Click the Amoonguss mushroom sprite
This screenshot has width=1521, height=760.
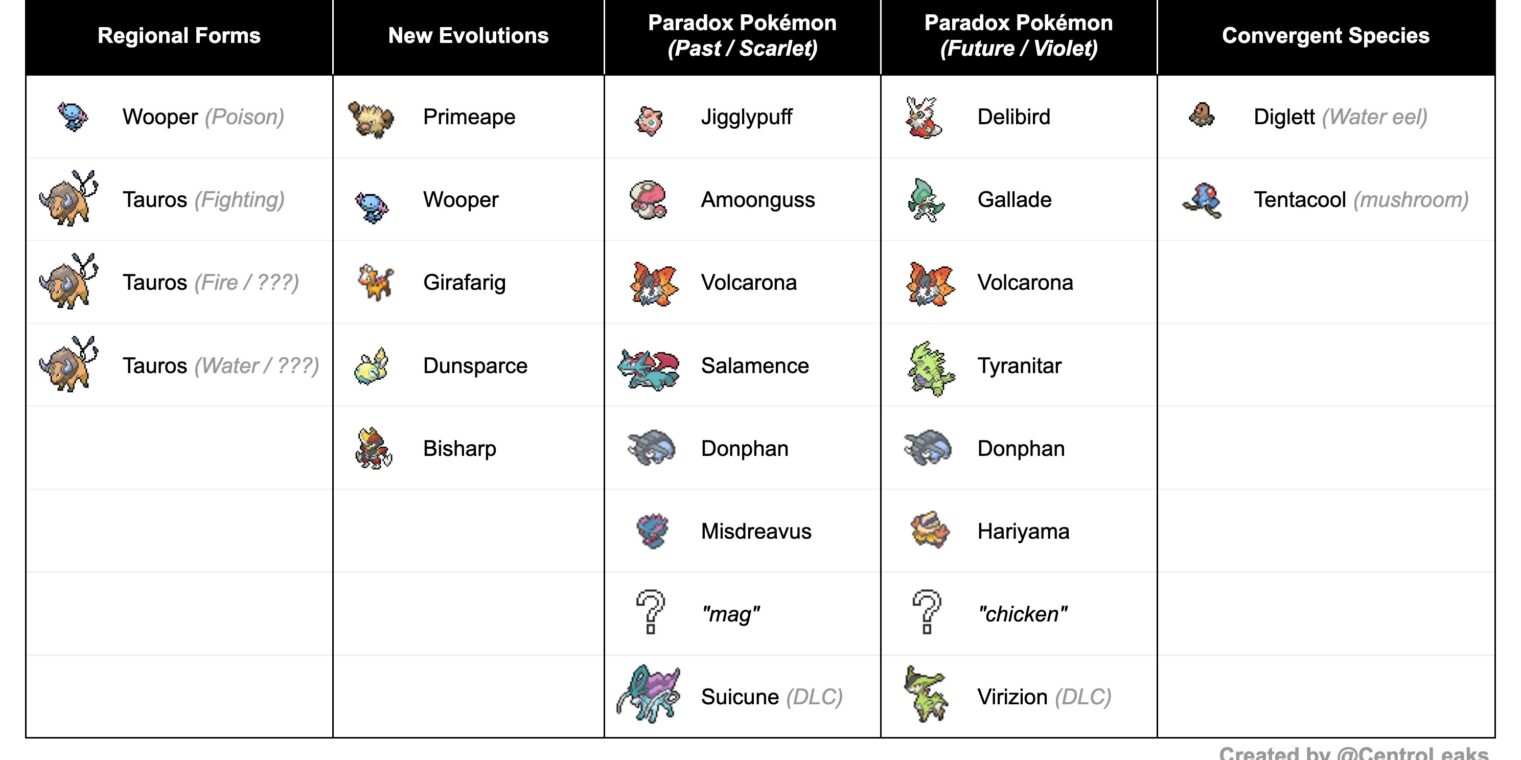pos(649,200)
